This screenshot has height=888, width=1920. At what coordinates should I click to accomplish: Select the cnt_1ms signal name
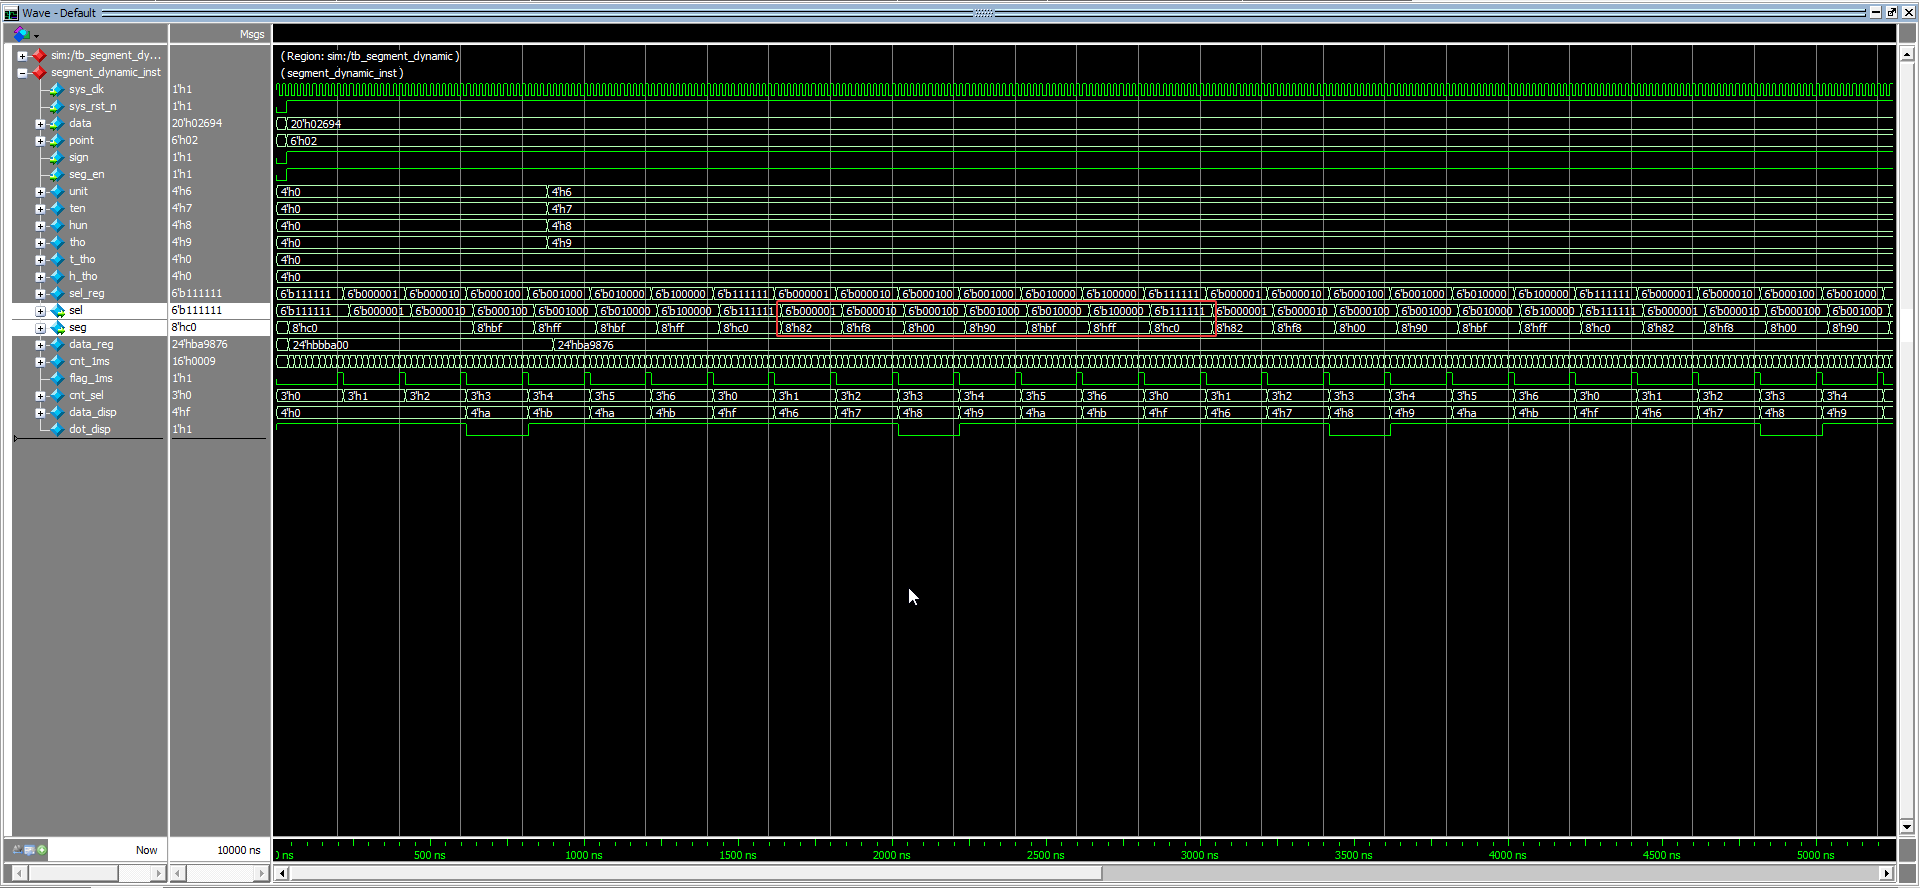(89, 361)
